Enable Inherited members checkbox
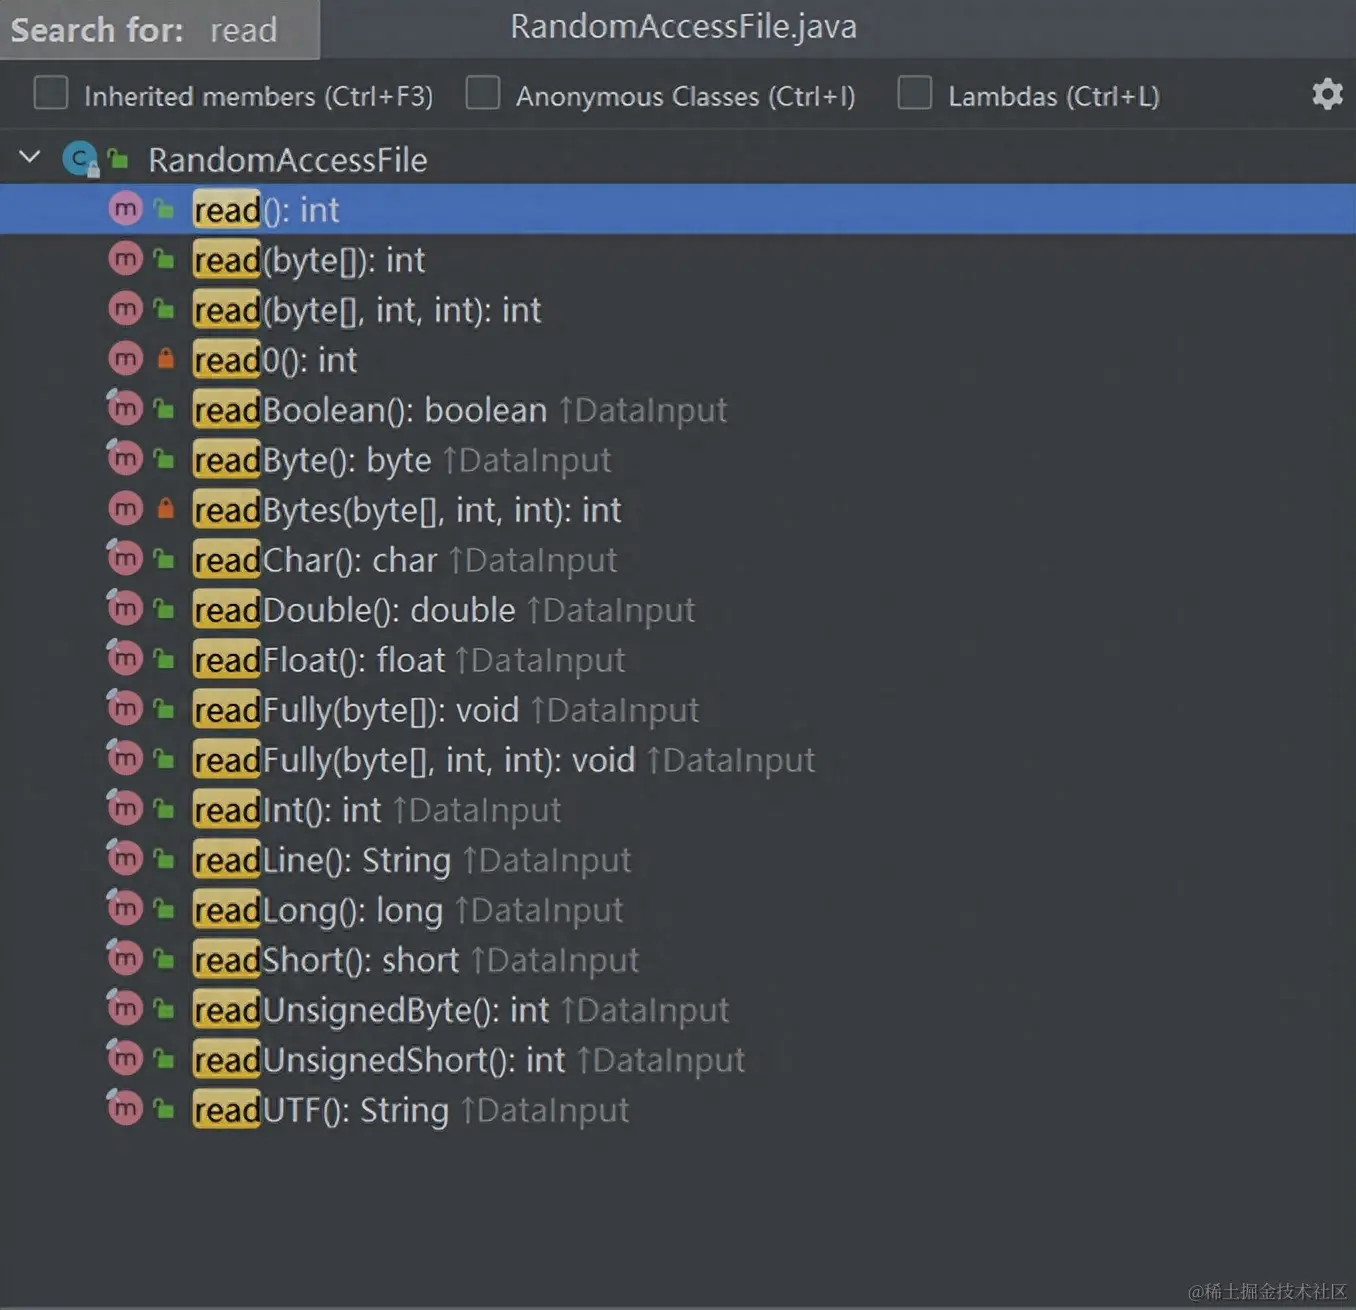 51,93
